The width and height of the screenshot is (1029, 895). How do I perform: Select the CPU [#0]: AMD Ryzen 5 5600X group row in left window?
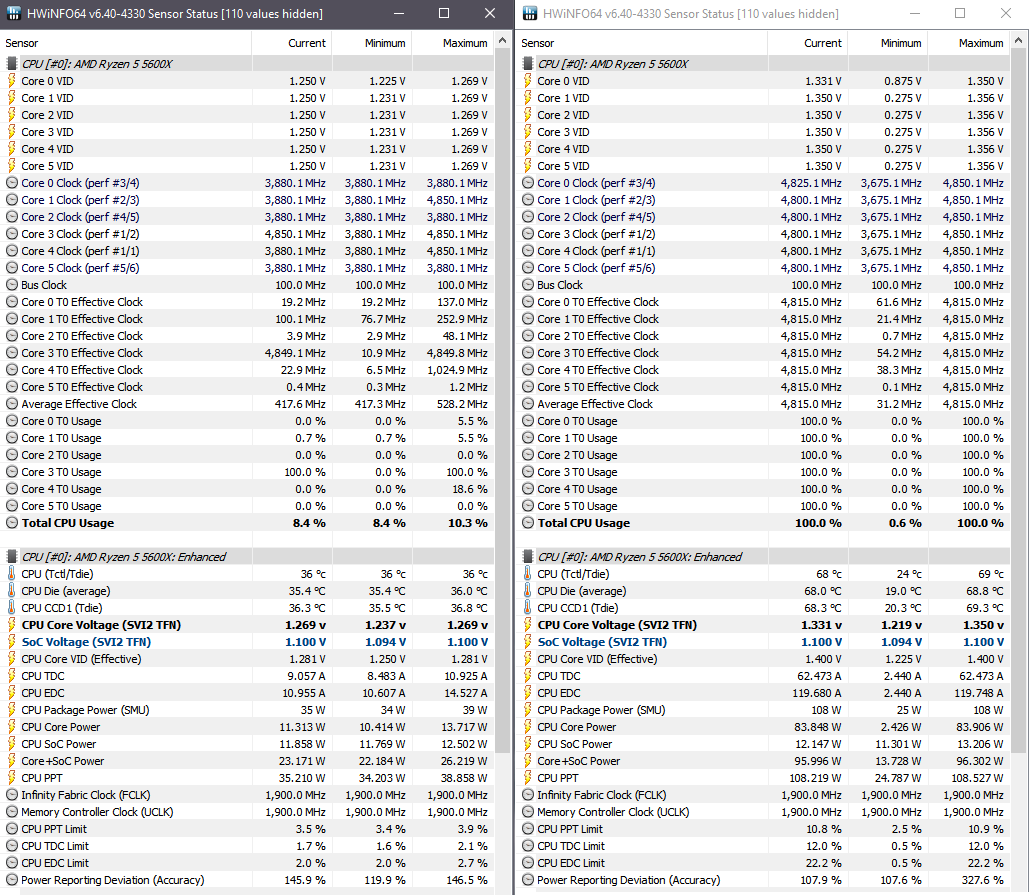point(247,64)
